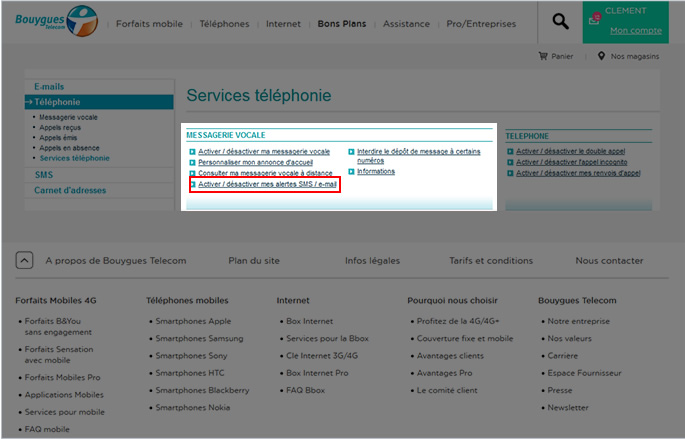
Task: Click Clé Internet 3G/4G footer link
Action: 322,356
